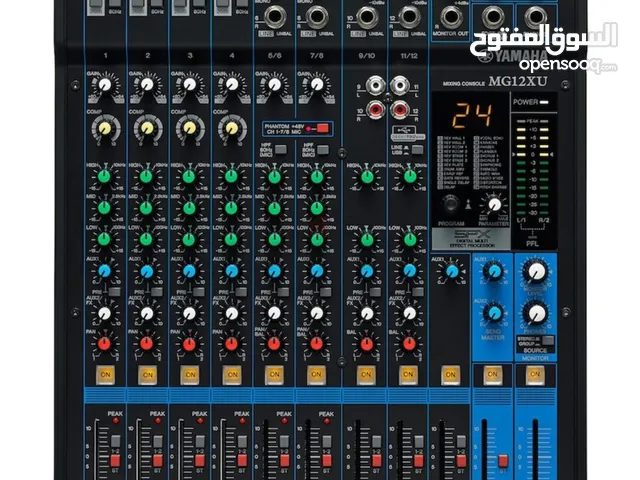Adjust the channel 7/8 GAIN knob
This screenshot has width=640, height=480.
tap(317, 85)
